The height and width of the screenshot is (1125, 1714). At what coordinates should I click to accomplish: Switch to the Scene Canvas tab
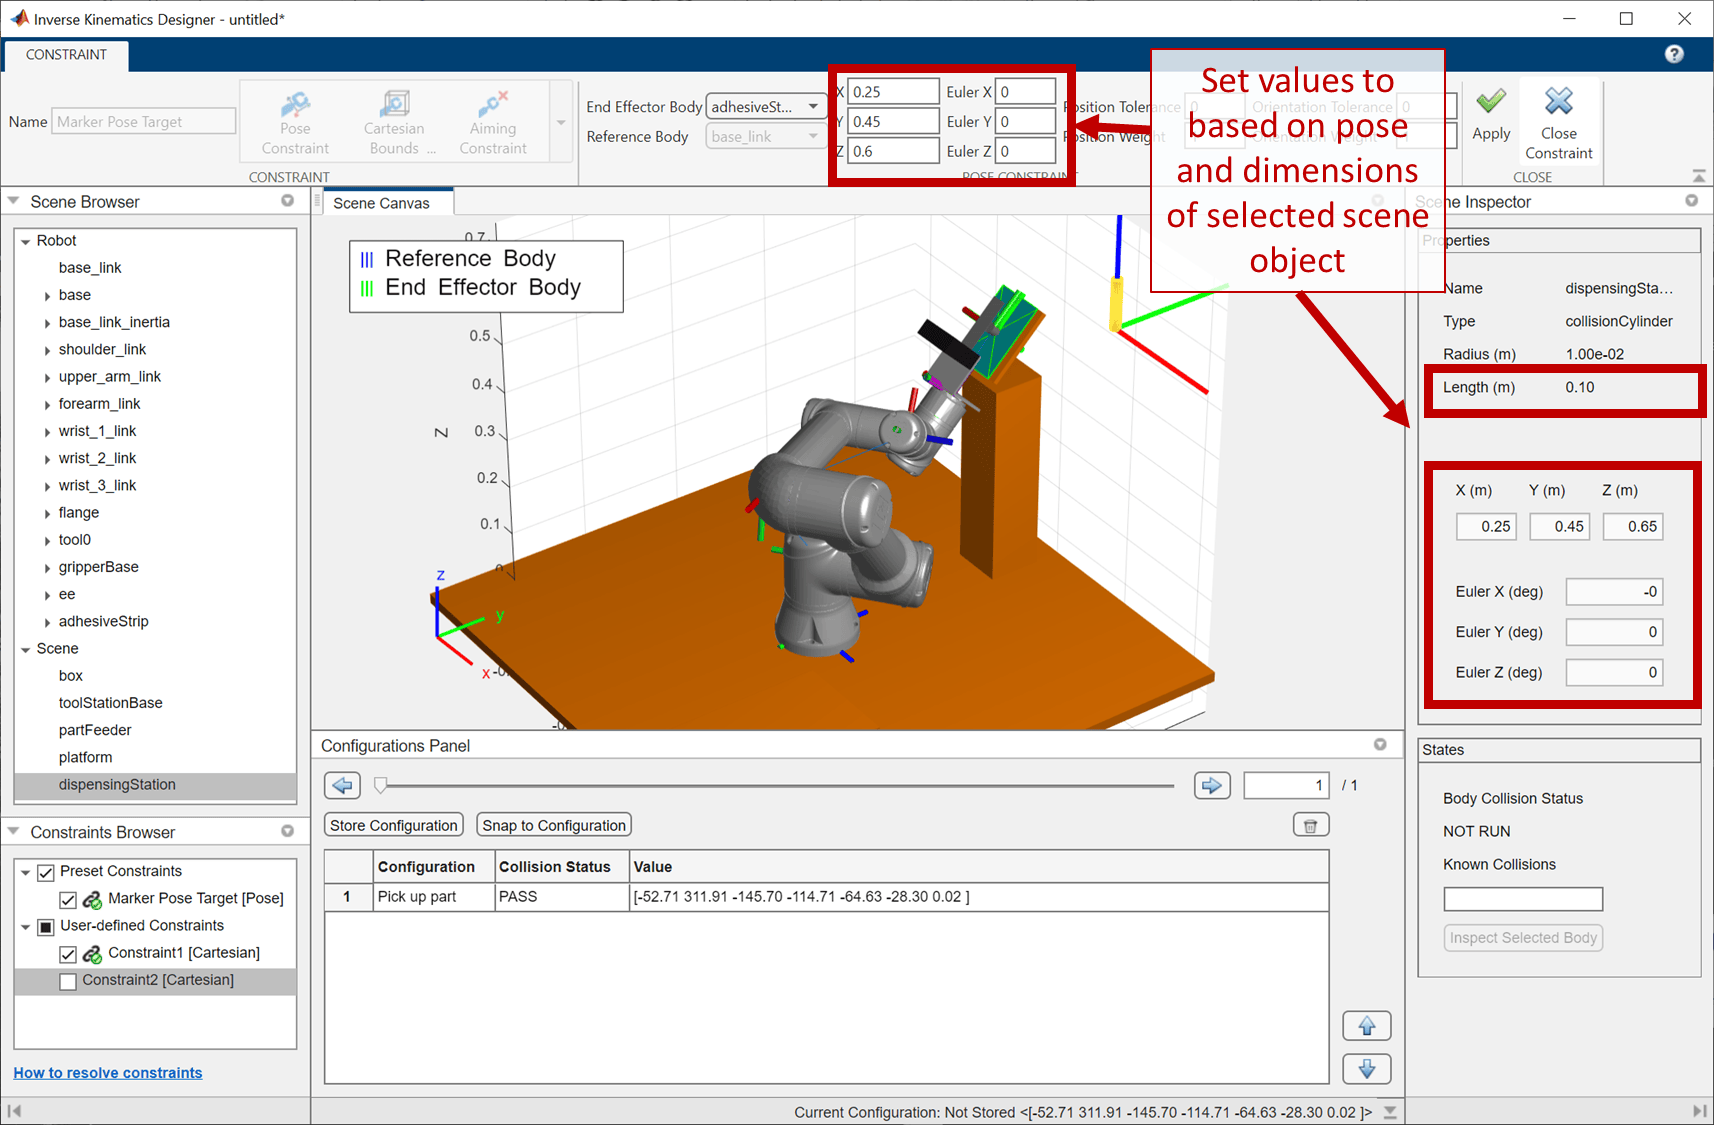click(x=381, y=203)
